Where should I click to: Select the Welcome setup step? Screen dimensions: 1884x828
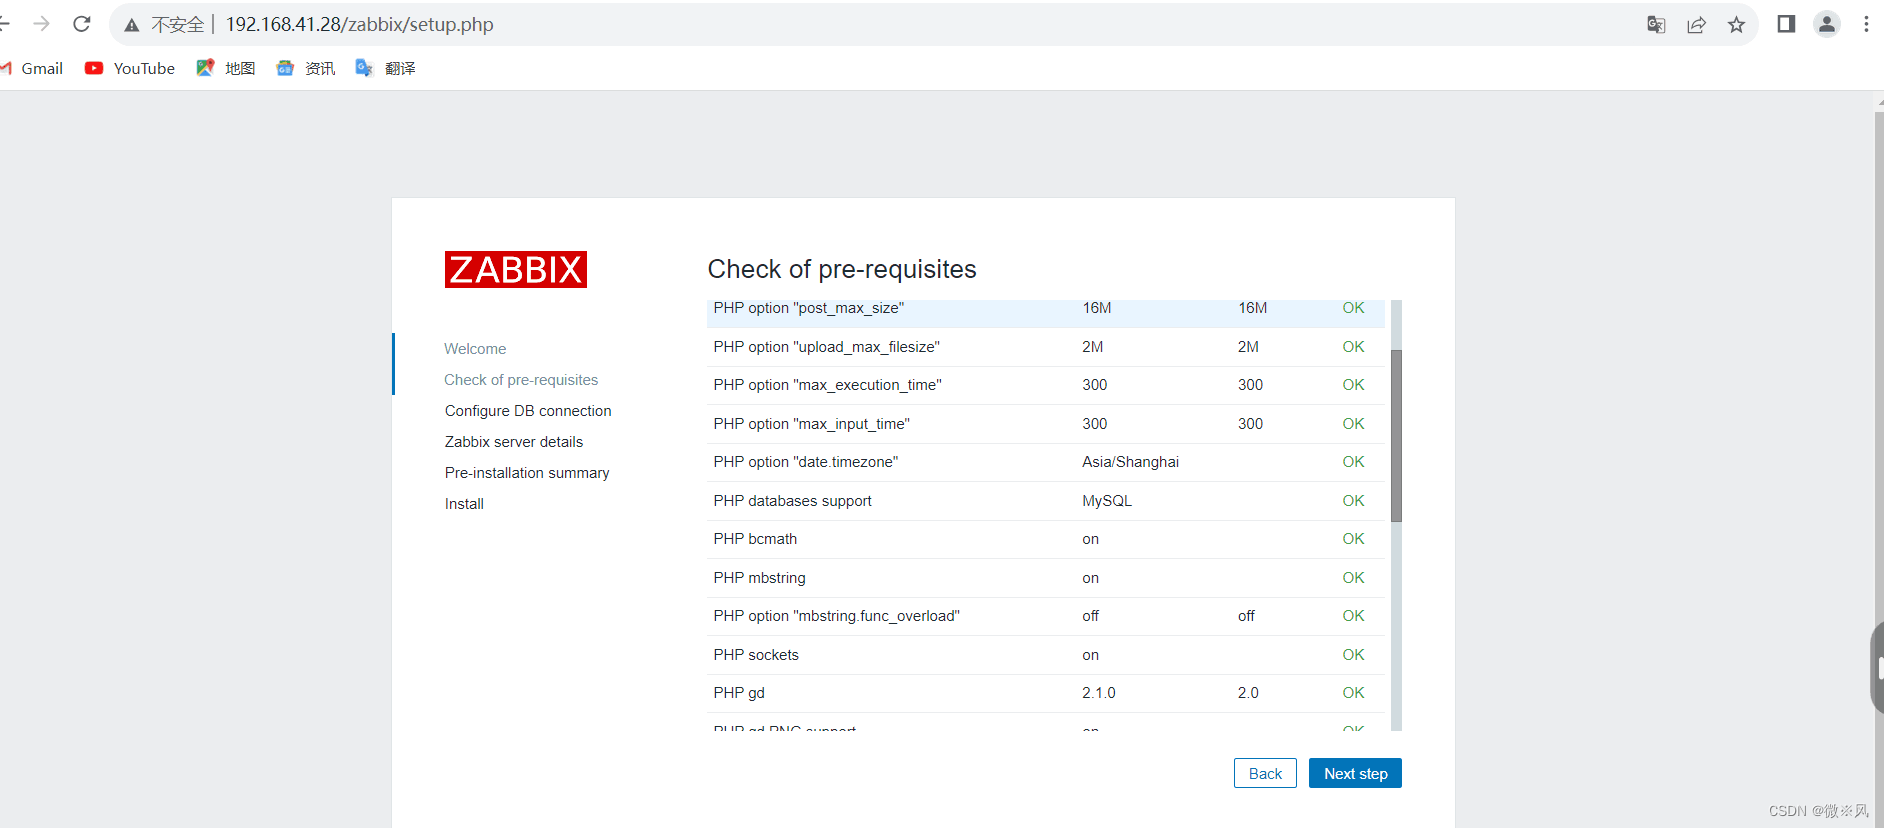pos(475,349)
